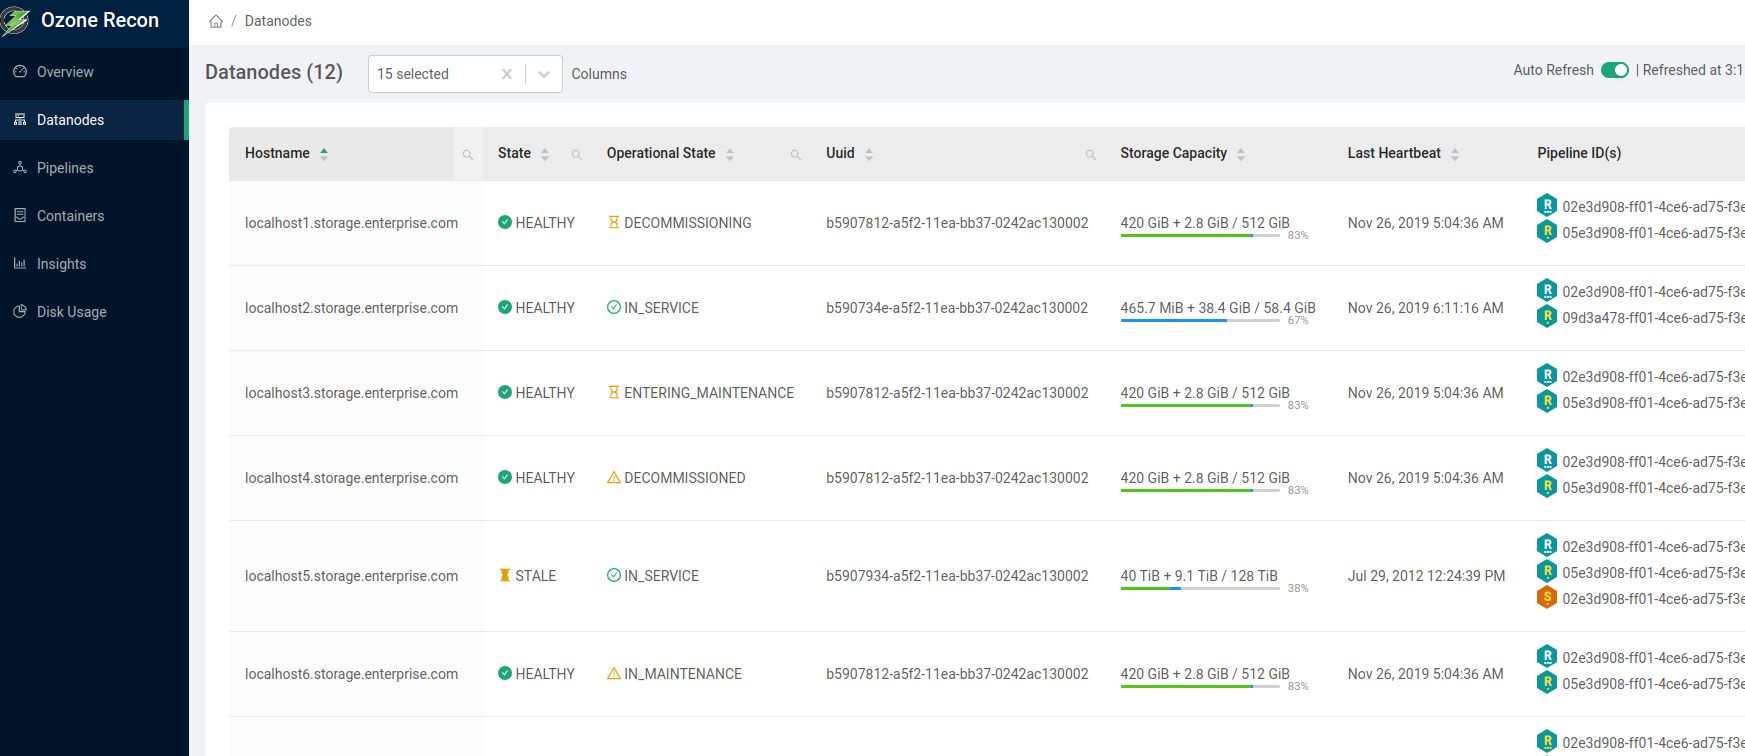Image resolution: width=1745 pixels, height=756 pixels.
Task: Open the Hostname column search filter
Action: coord(467,154)
